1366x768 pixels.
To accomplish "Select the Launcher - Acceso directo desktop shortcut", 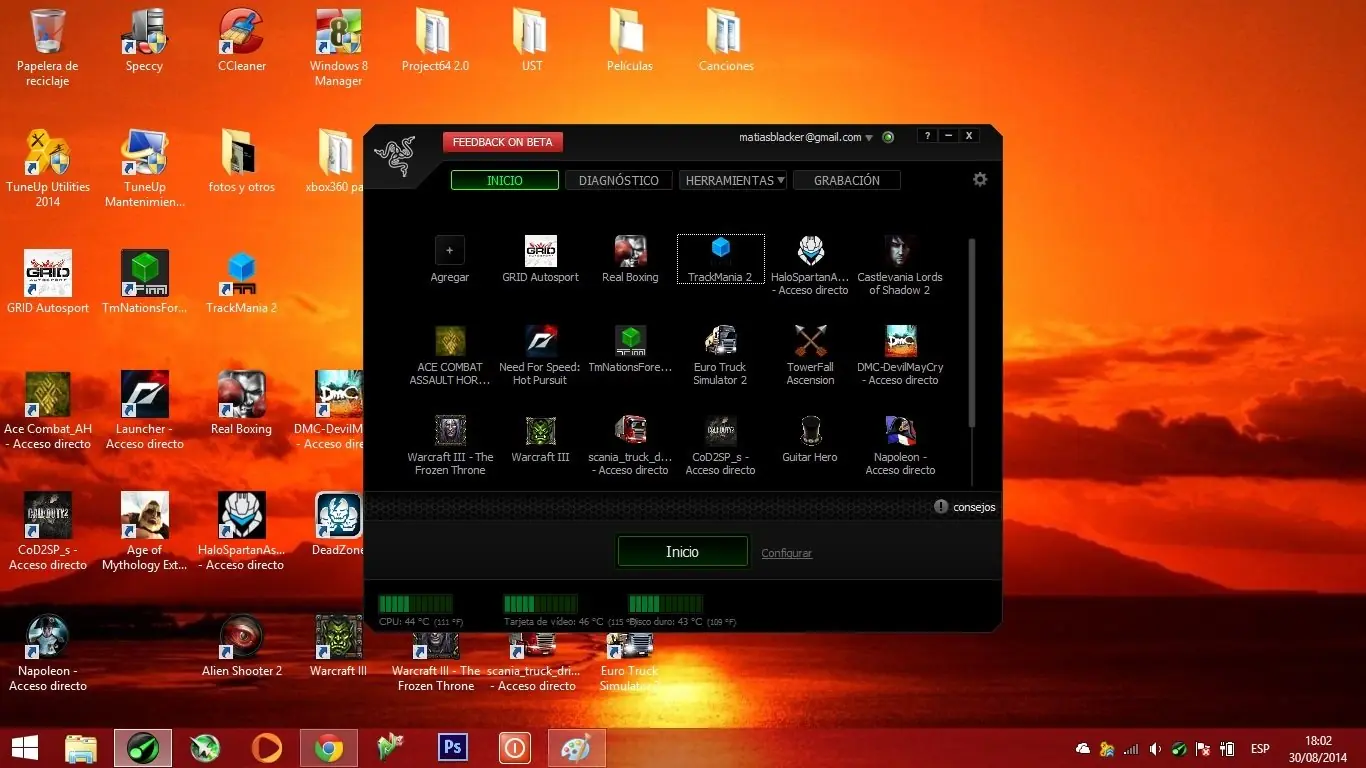I will pos(145,411).
